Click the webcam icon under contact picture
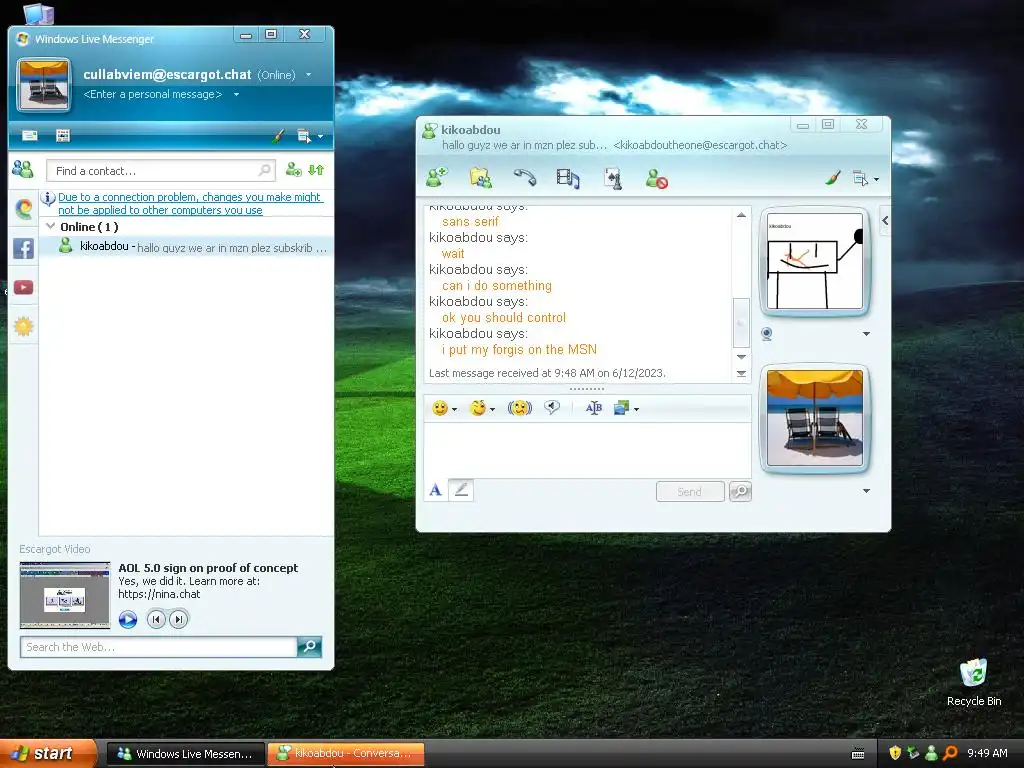1024x768 pixels. point(767,334)
